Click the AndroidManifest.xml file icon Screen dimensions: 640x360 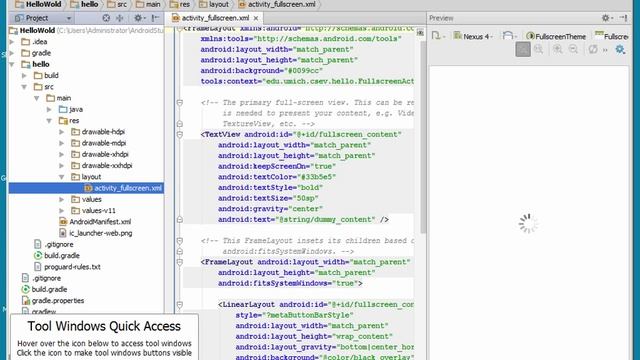[63, 222]
